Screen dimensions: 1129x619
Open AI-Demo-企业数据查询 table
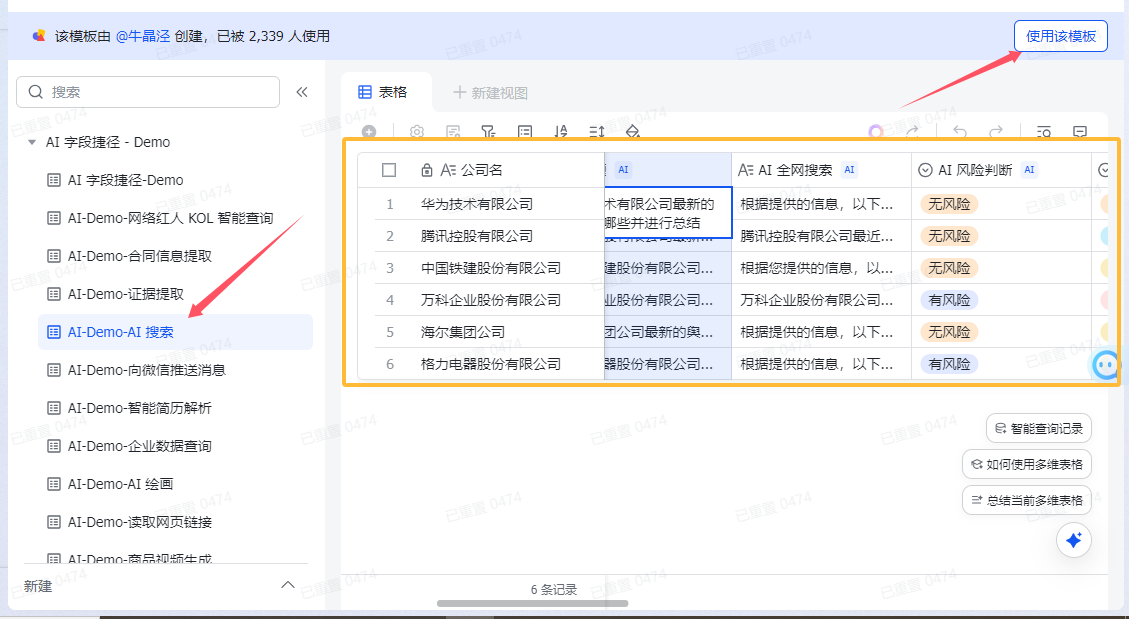(129, 446)
